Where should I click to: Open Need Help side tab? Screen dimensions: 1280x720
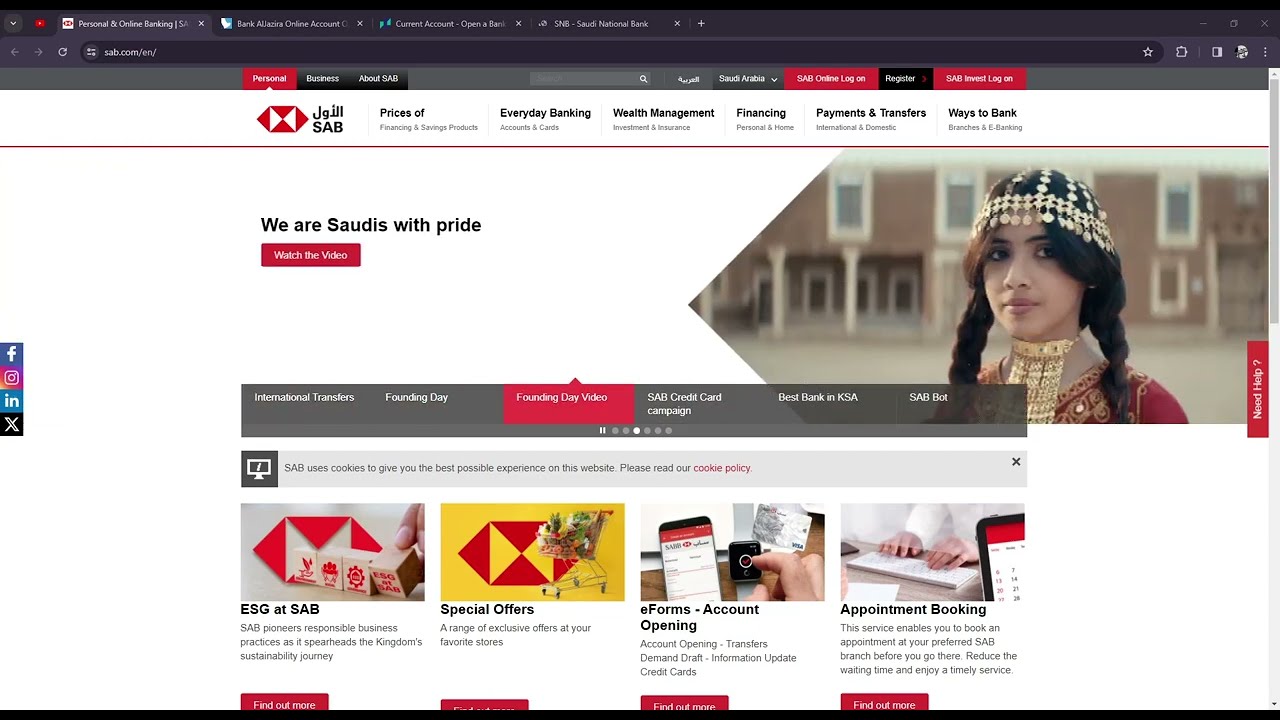pos(1258,389)
